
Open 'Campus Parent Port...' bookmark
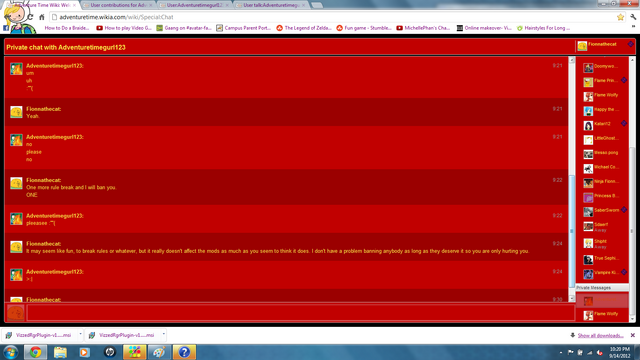click(x=243, y=28)
